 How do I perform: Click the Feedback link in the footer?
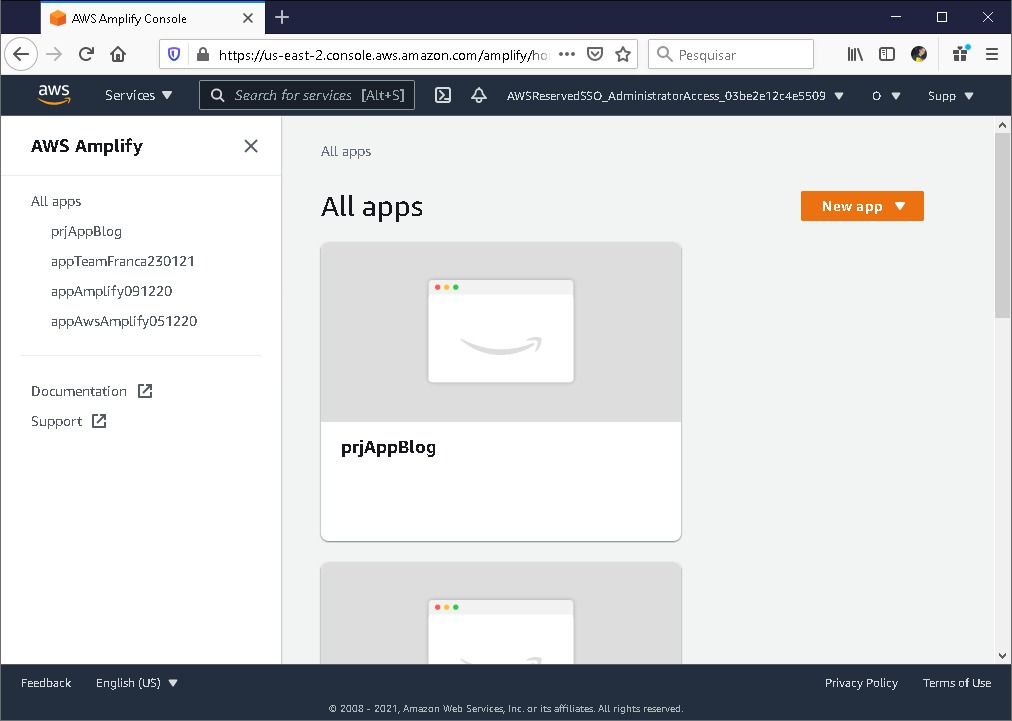46,683
